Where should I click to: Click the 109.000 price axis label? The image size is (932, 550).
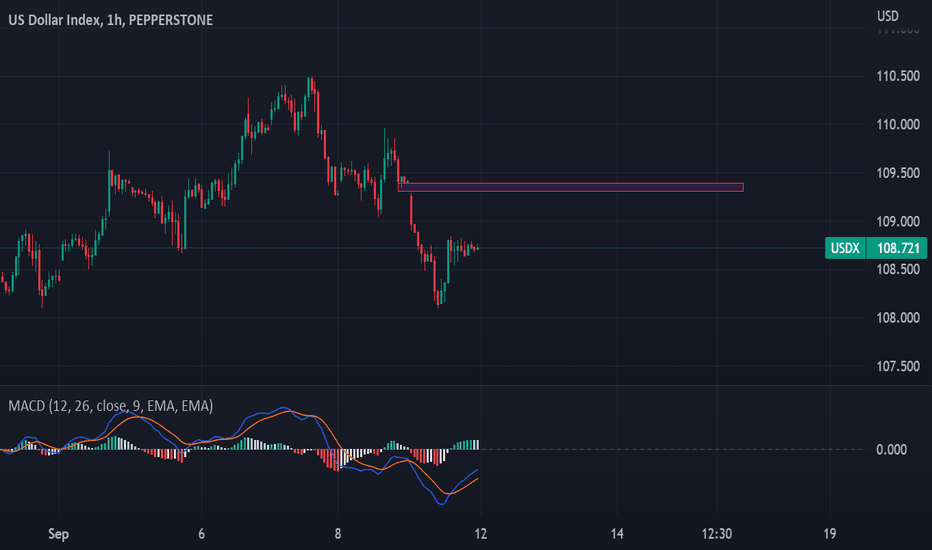pyautogui.click(x=898, y=222)
